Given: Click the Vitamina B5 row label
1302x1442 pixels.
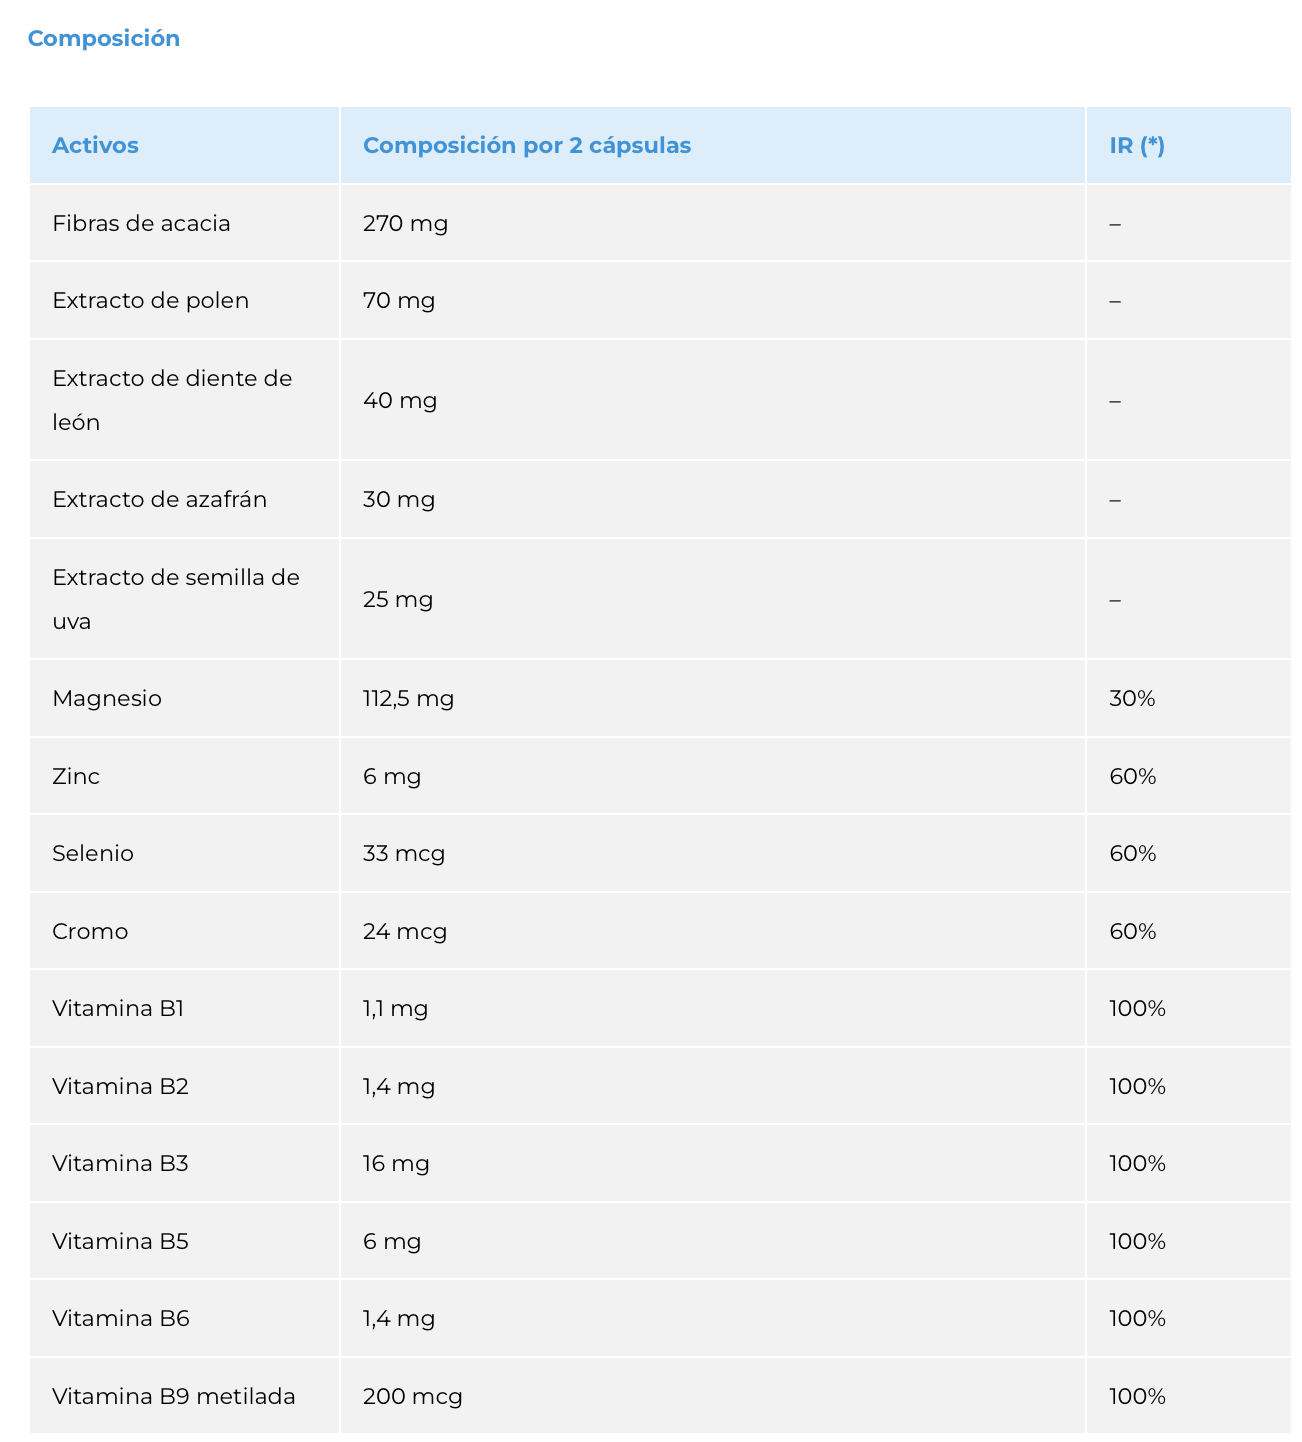Looking at the screenshot, I should click(x=120, y=1241).
